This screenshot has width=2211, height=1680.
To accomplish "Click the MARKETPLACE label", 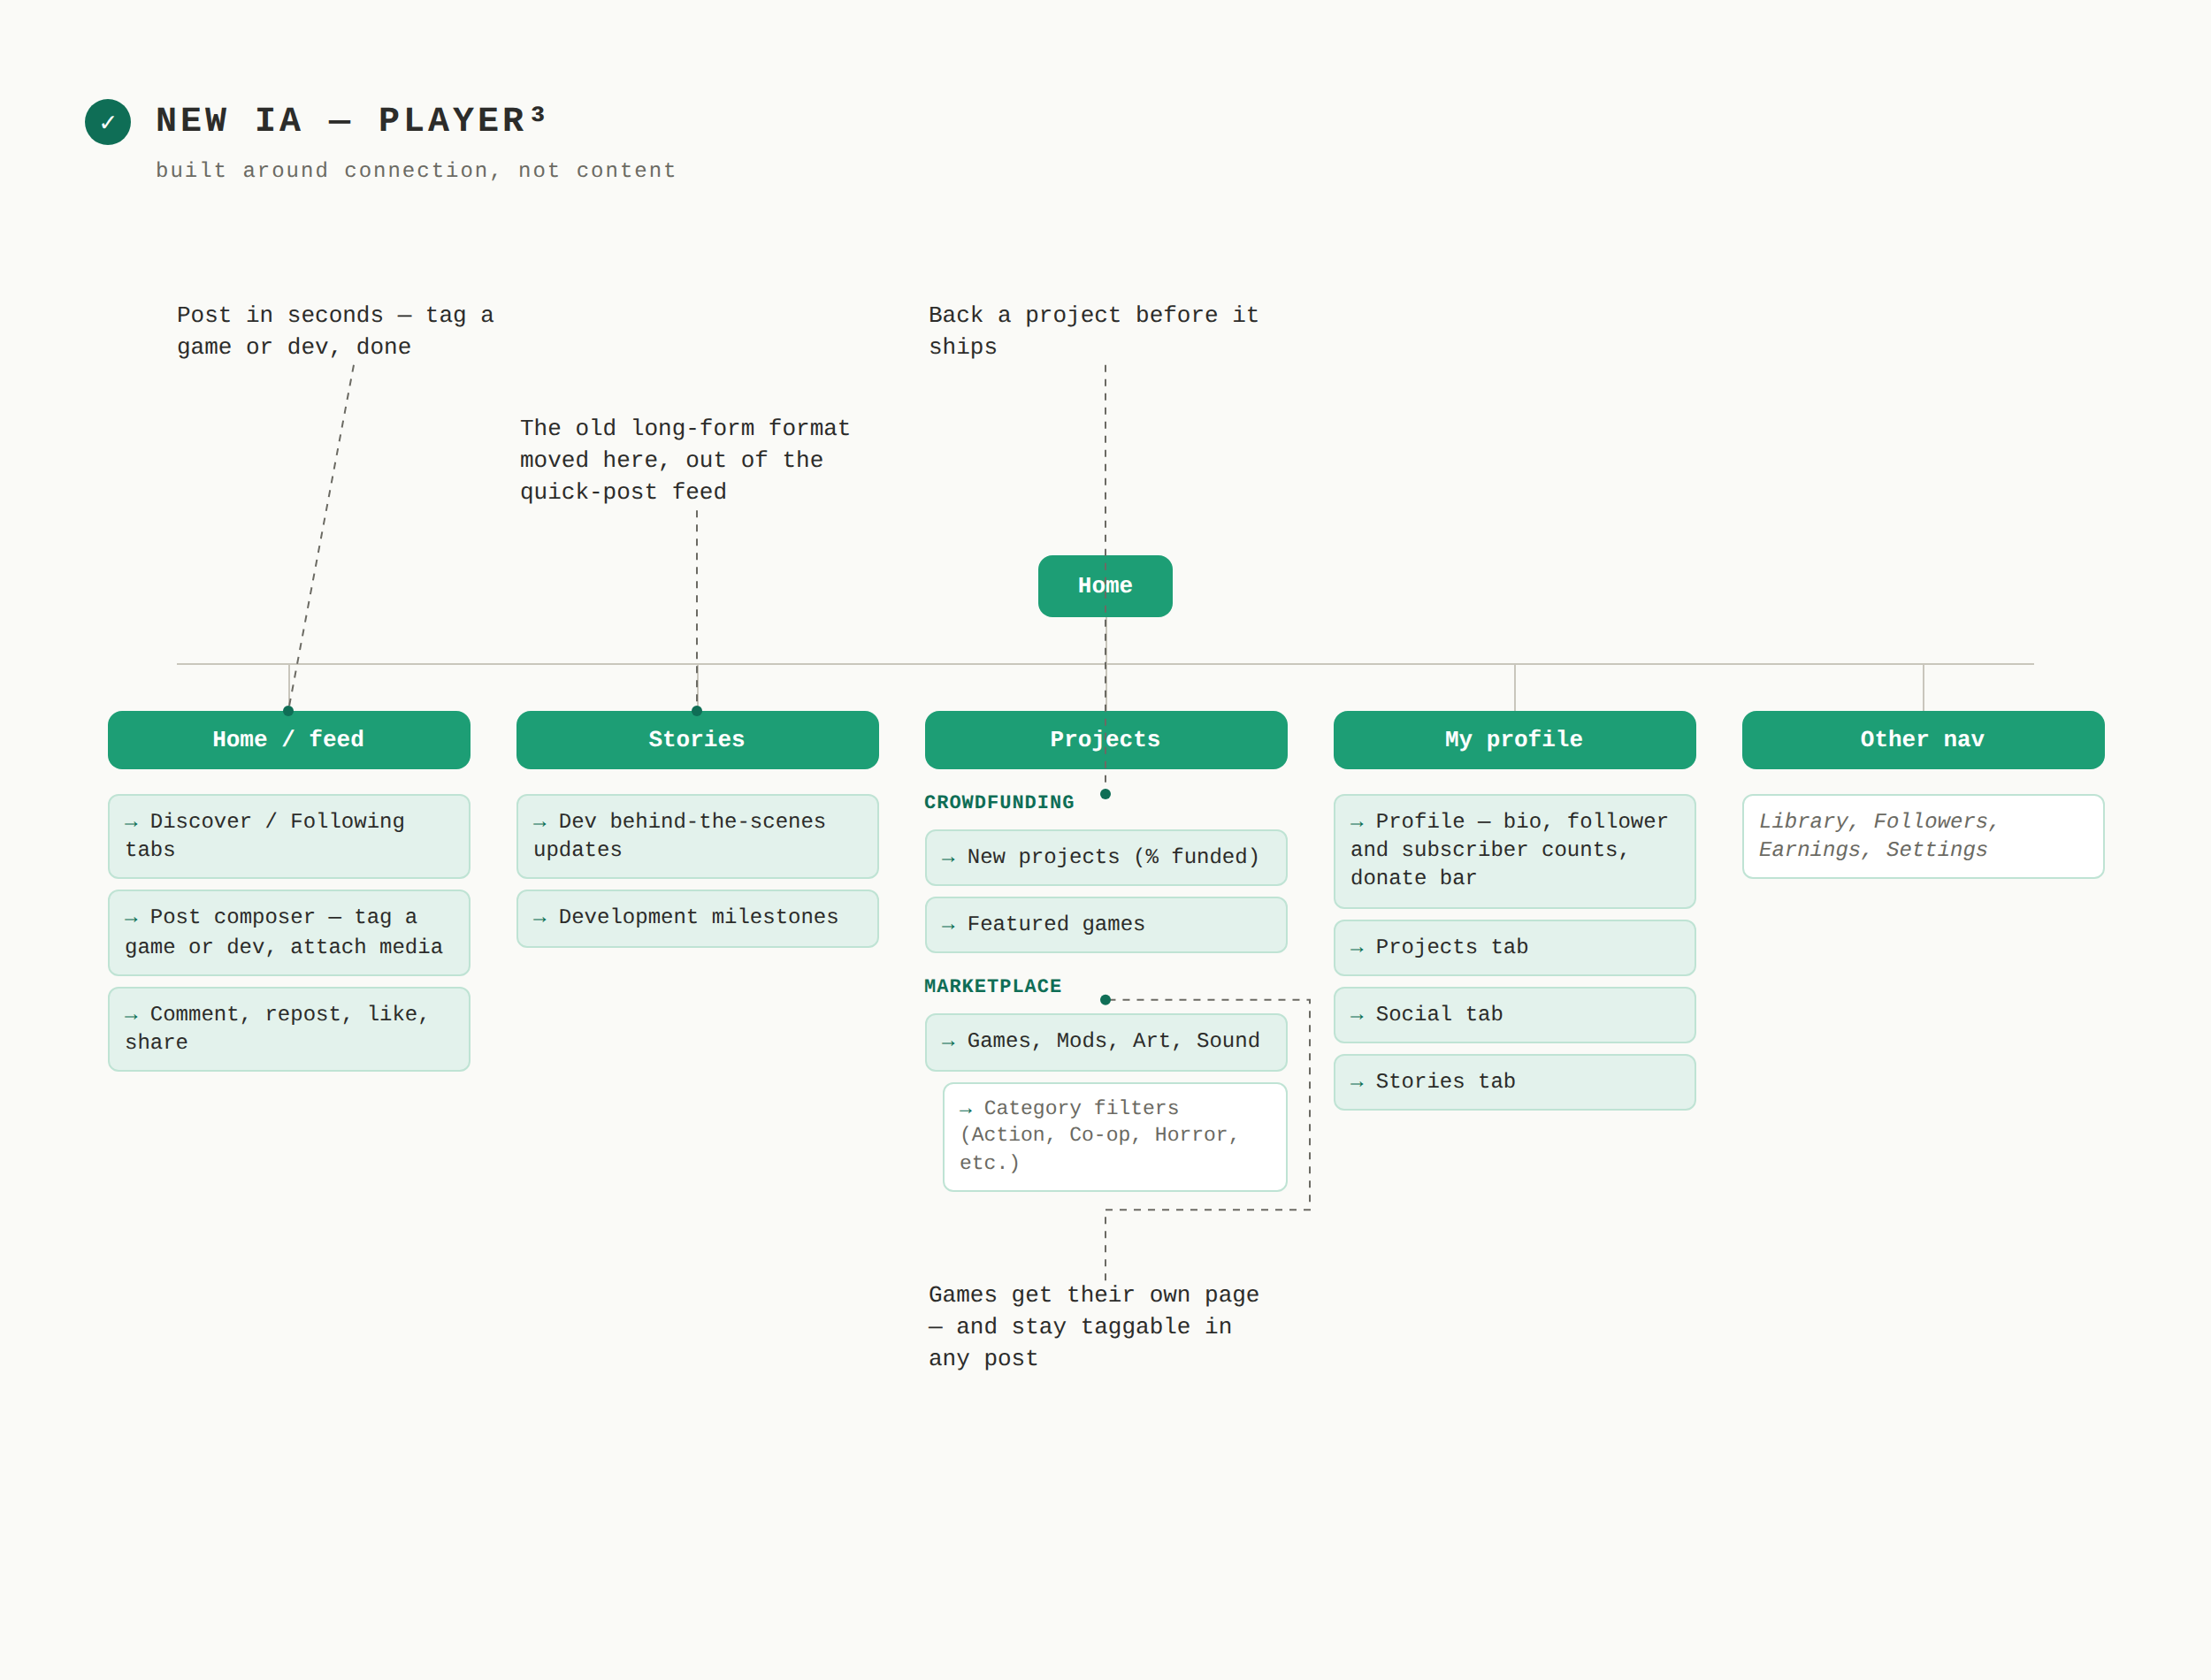I will click(x=993, y=986).
